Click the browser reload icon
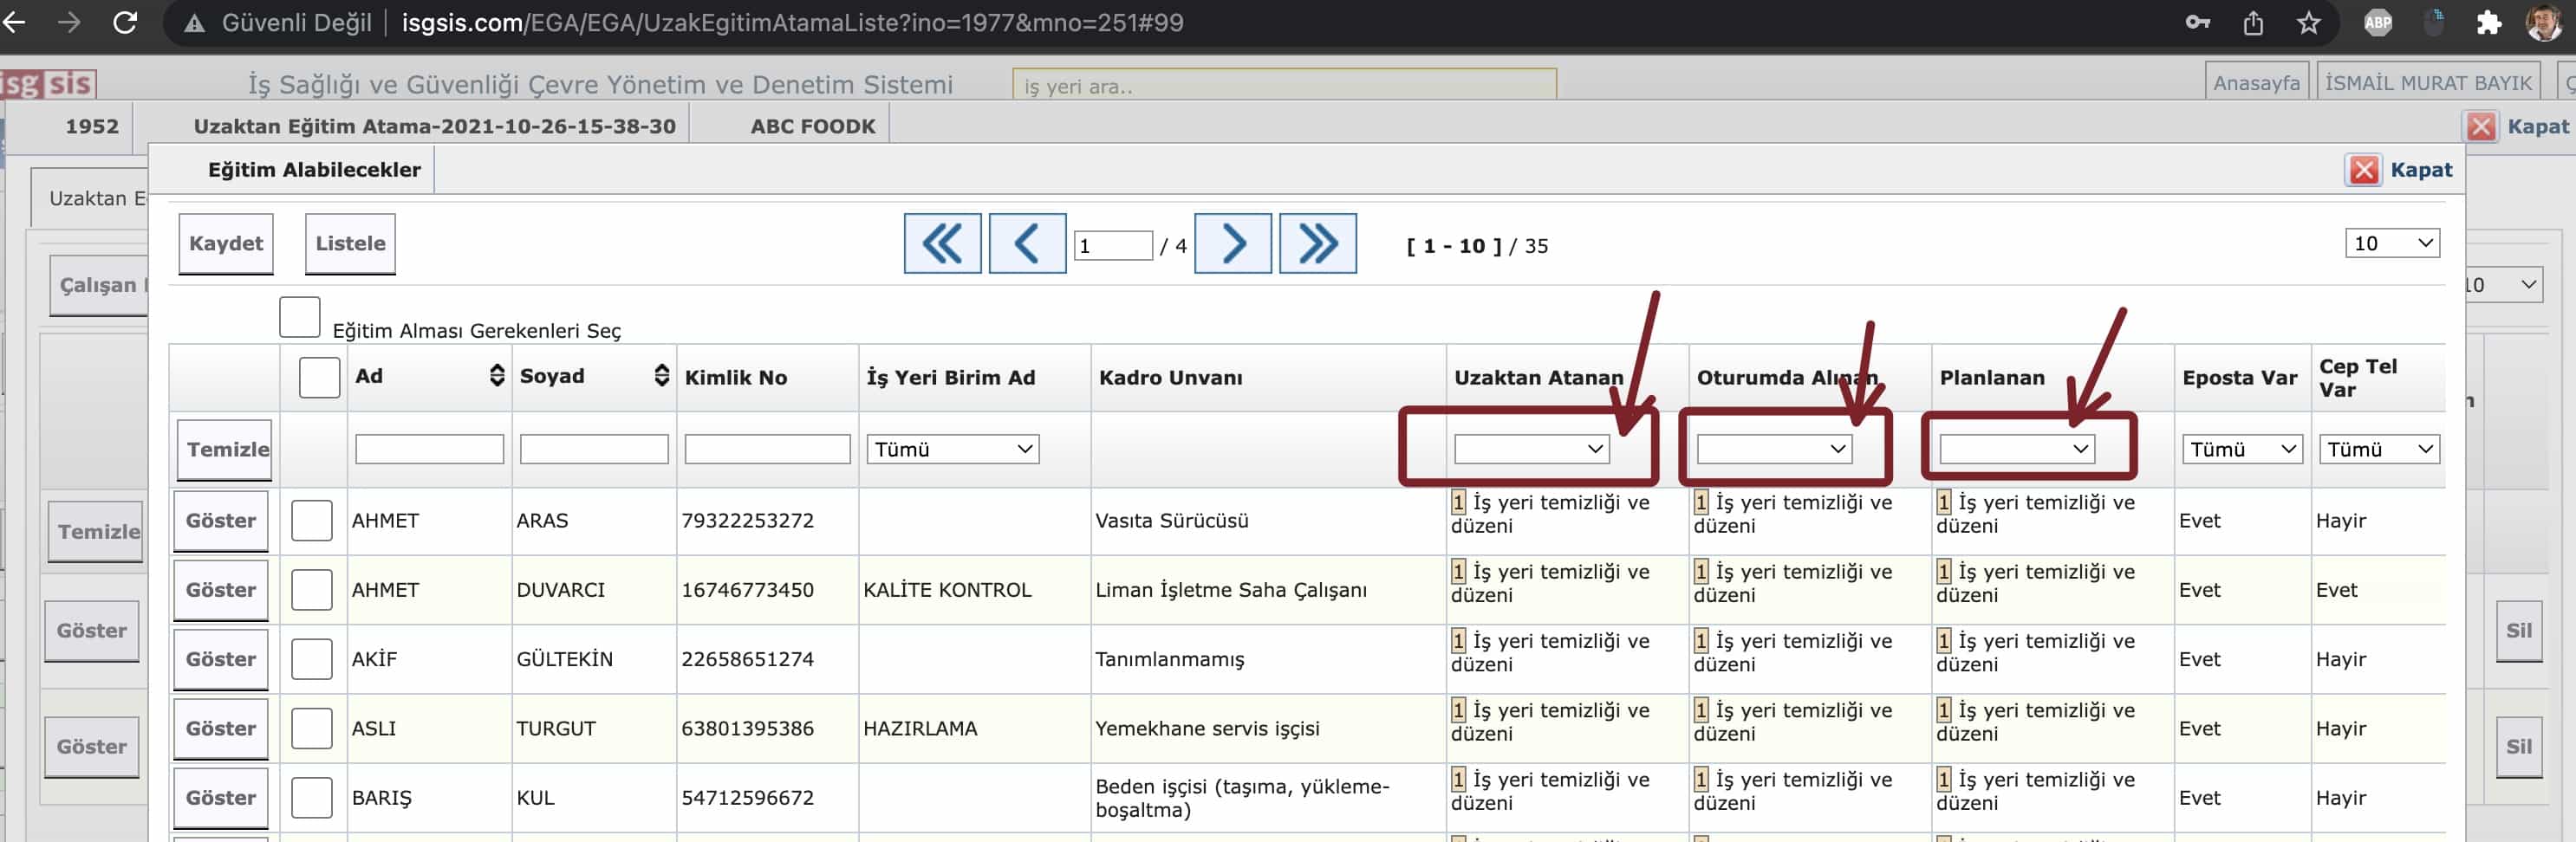Image resolution: width=2576 pixels, height=842 pixels. coord(125,22)
